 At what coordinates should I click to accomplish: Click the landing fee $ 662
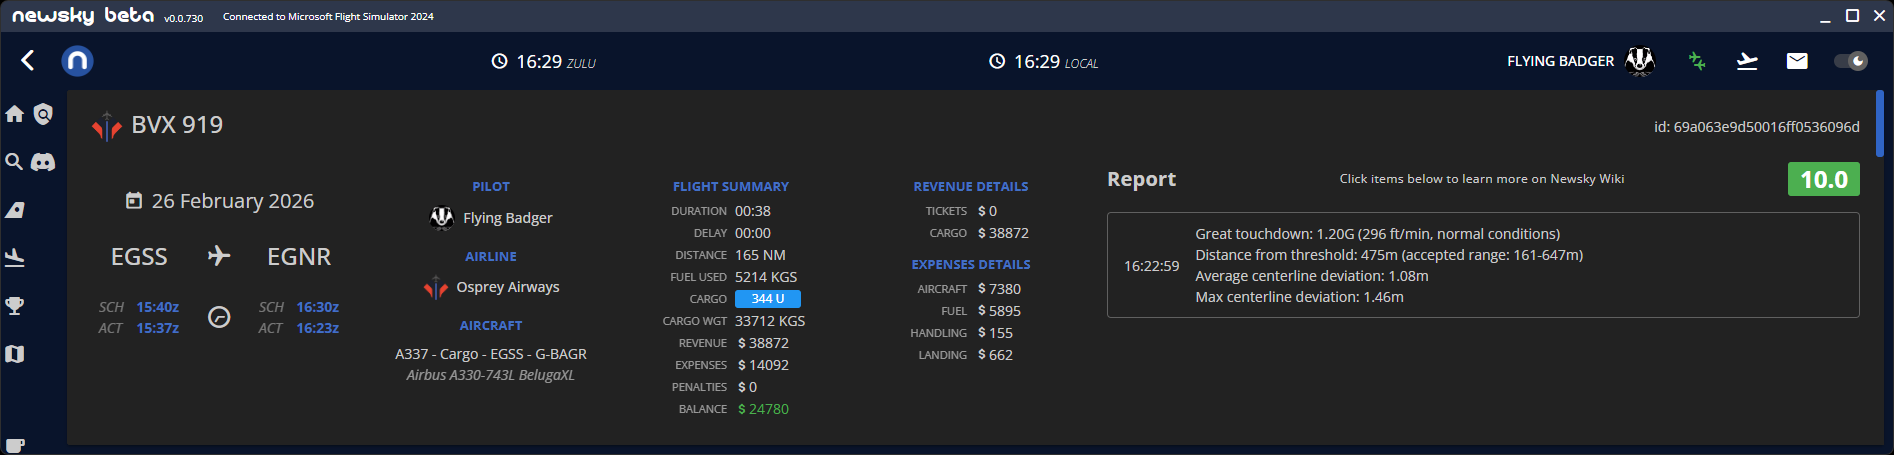pyautogui.click(x=995, y=355)
